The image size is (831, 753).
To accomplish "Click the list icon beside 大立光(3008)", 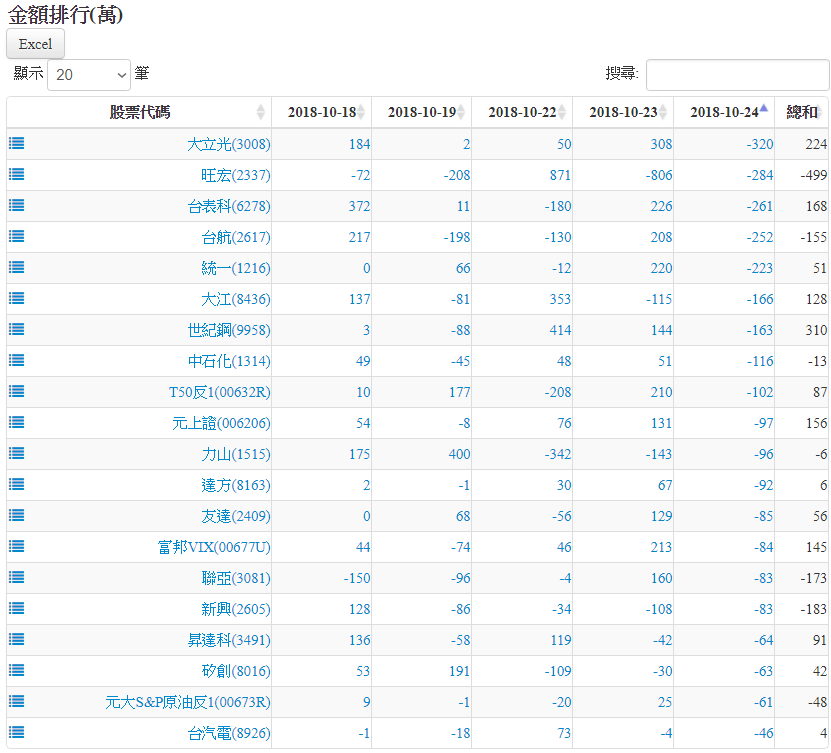I will coord(16,143).
